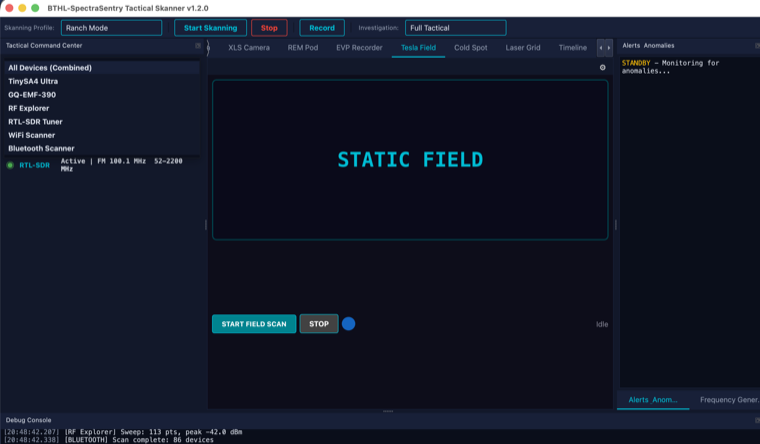Select RF Explorer device
The width and height of the screenshot is (760, 444).
tap(102, 109)
